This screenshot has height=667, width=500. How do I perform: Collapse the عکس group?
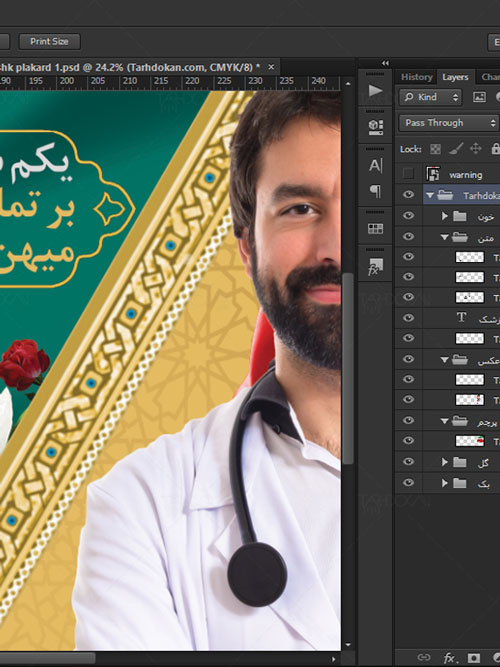coord(445,360)
